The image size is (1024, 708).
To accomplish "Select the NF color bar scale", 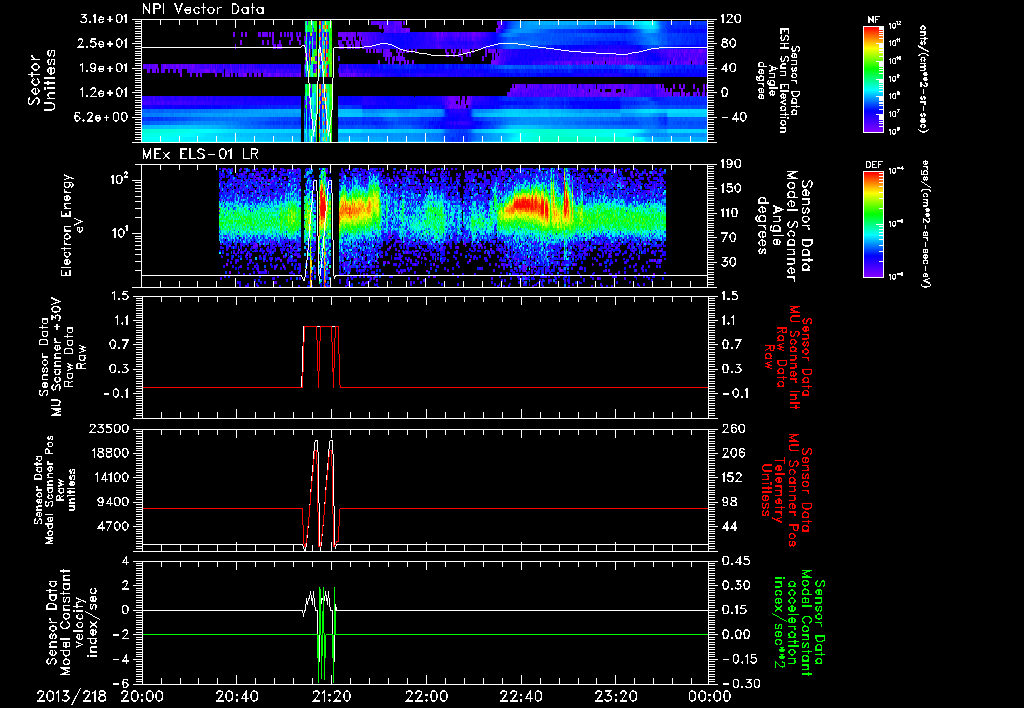I will coord(874,78).
